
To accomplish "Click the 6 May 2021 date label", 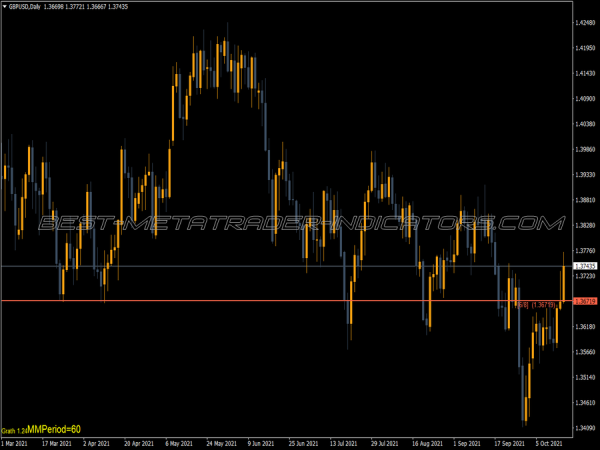I will click(182, 443).
